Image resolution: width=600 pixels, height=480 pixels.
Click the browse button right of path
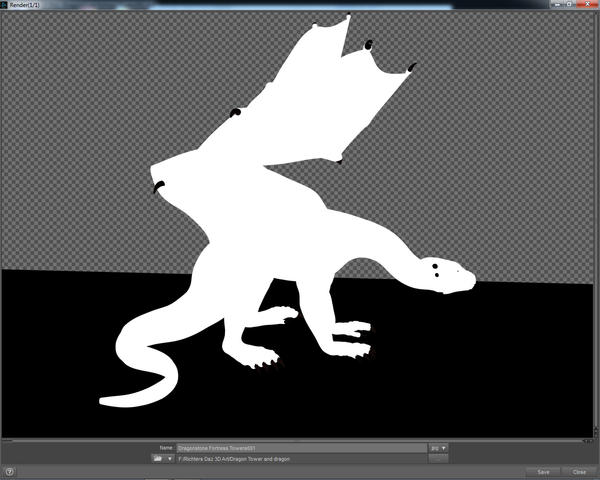pos(438,459)
